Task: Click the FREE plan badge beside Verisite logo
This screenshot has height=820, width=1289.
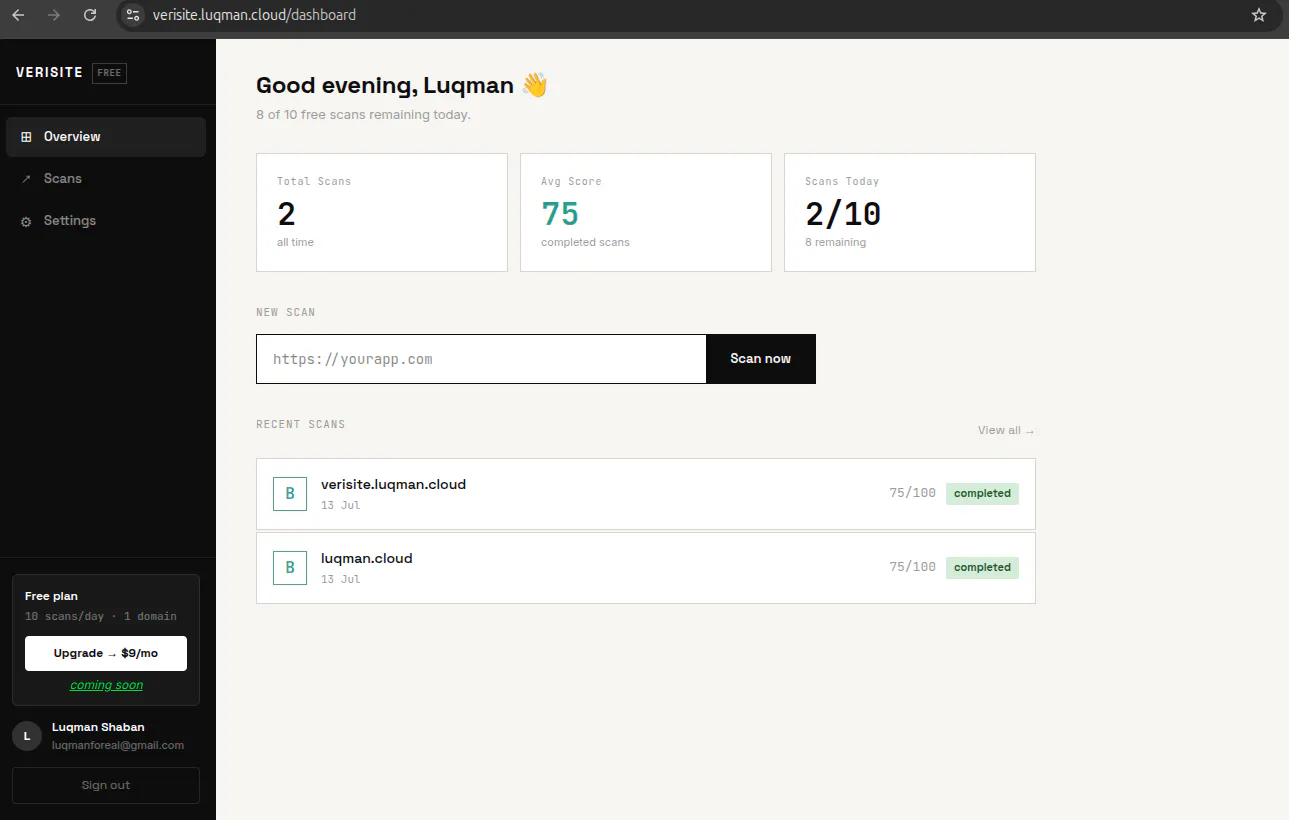Action: point(109,73)
